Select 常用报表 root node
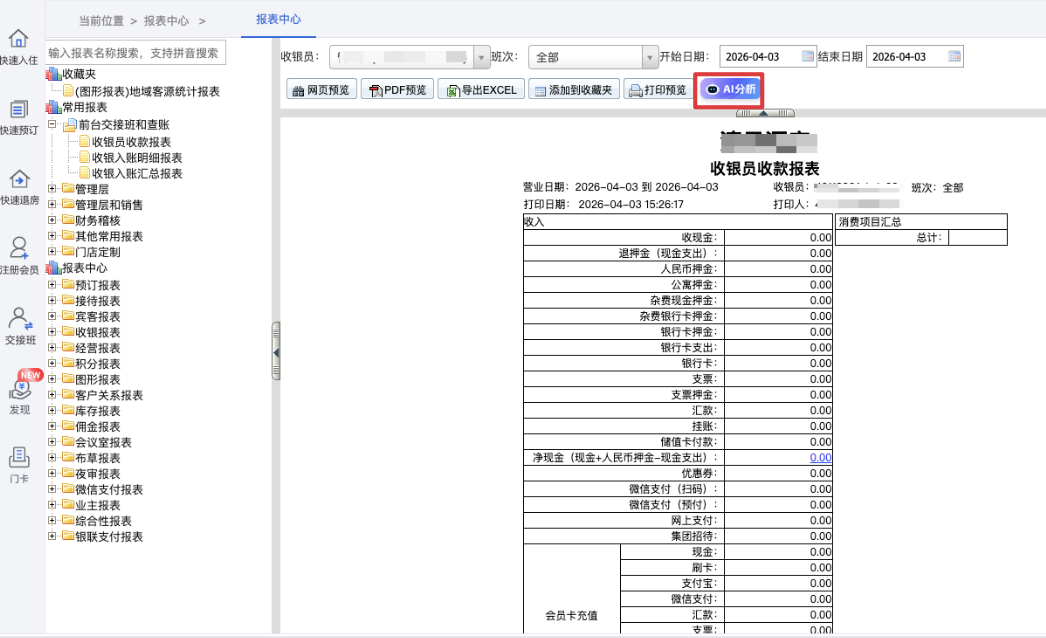Screen dimensions: 1046x638 (85, 107)
